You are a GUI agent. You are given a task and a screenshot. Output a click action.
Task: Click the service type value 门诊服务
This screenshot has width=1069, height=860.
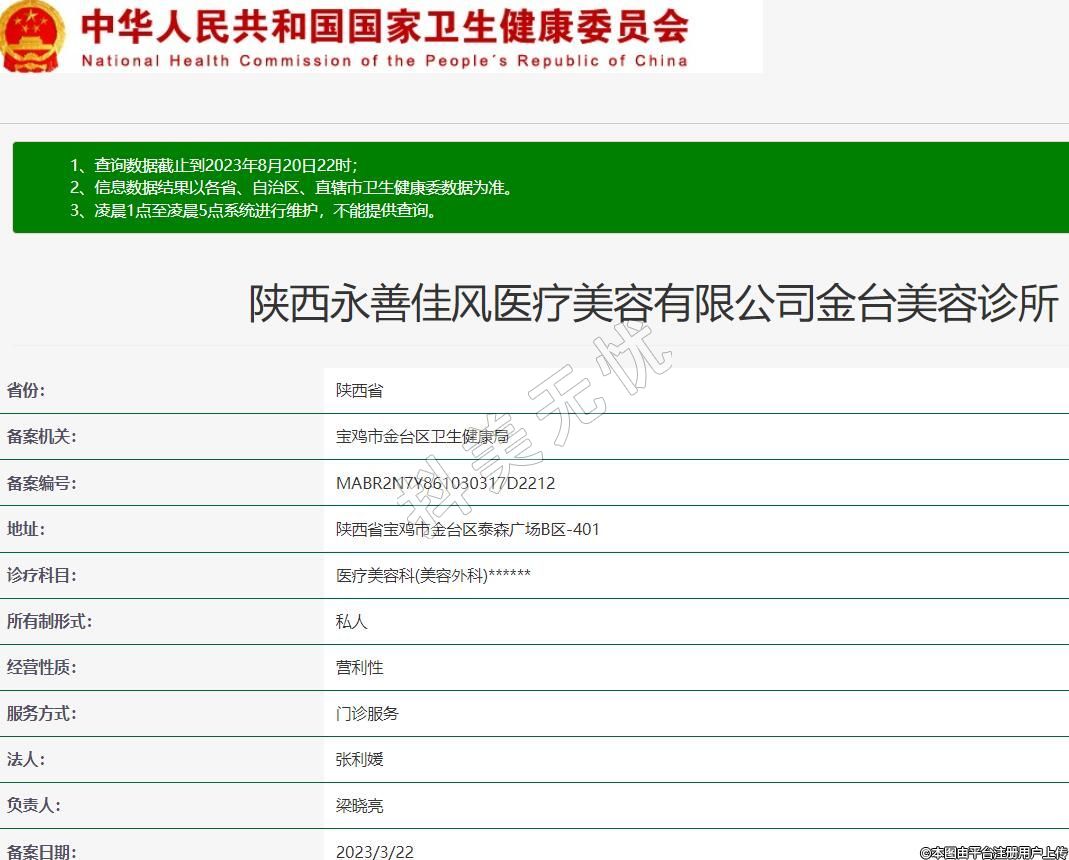367,713
